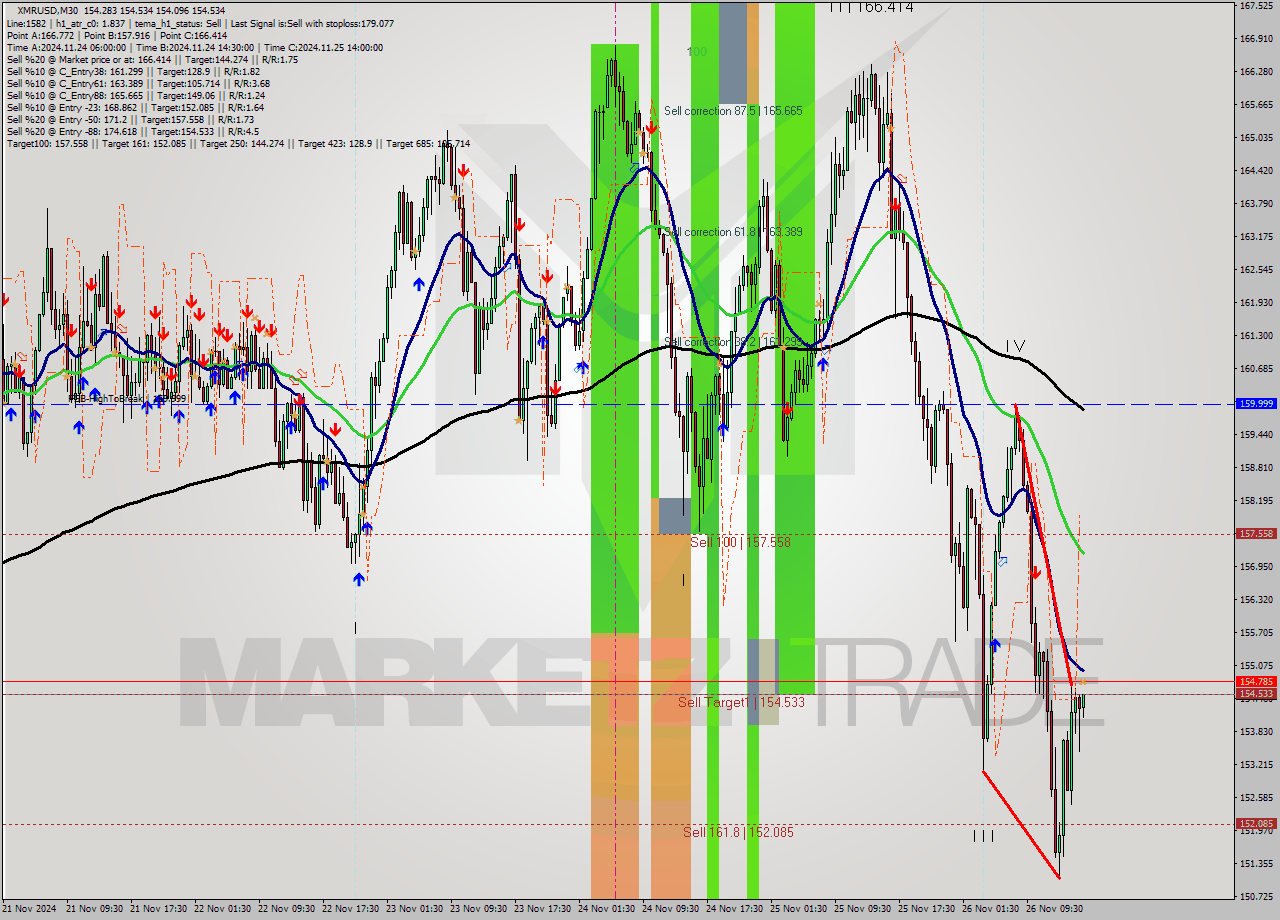
Task: Select the 'Sell %20 @ Entry -50: 171.2' line
Action: tap(129, 119)
